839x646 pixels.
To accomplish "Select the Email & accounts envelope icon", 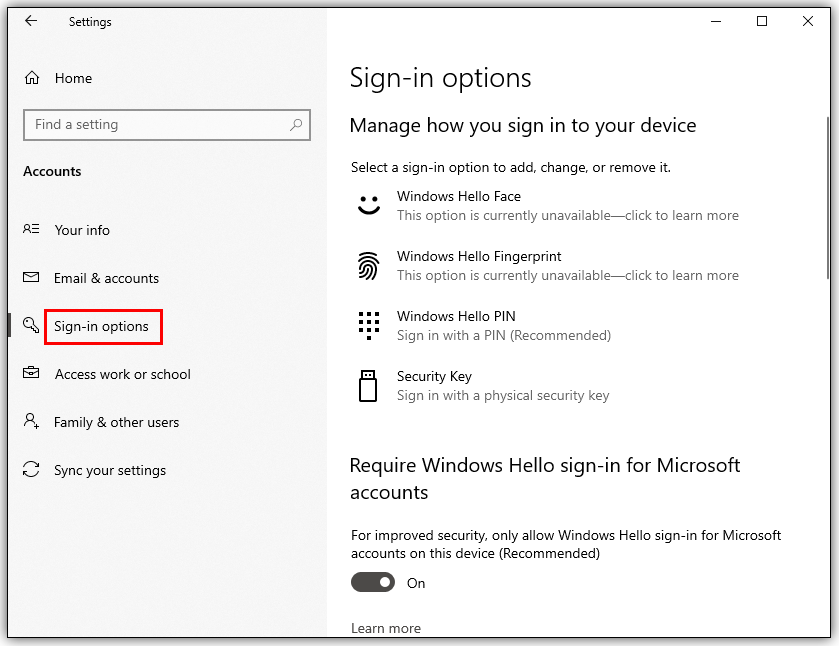I will tap(31, 277).
